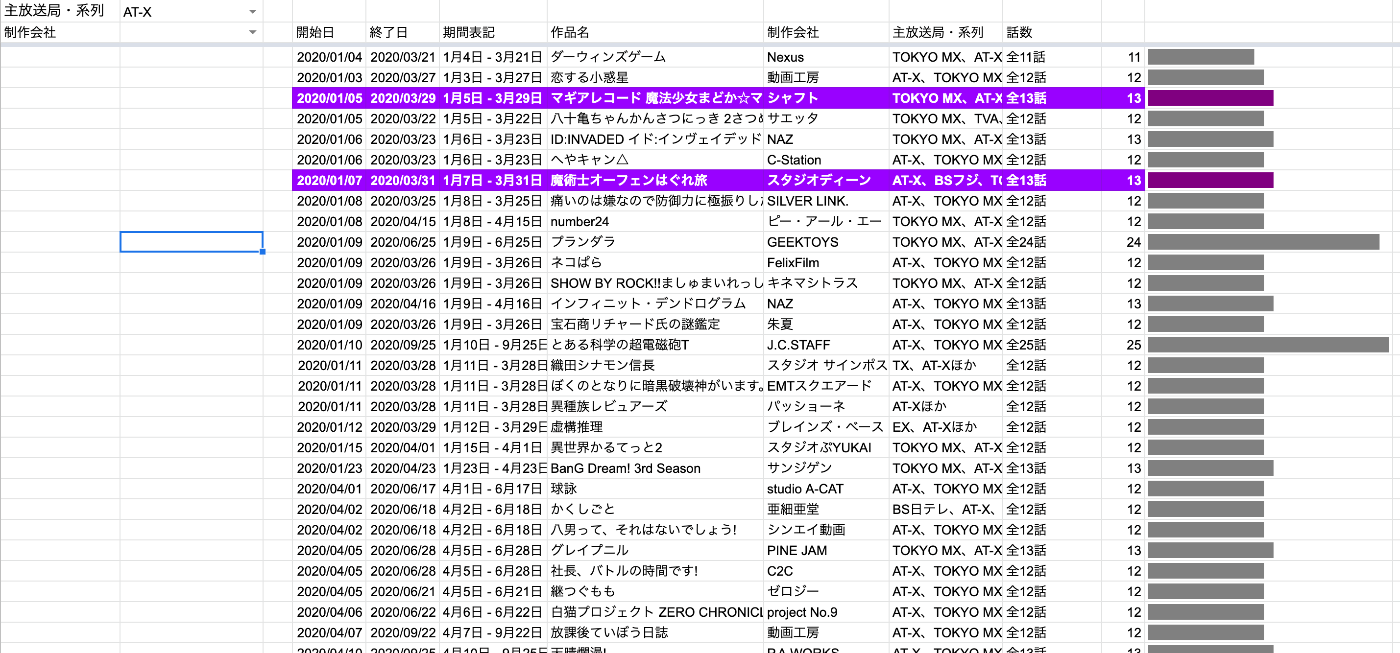Screen dimensions: 1400x653
Task: Open the empty 制作会社 filter dropdown arrow
Action: [x=252, y=33]
